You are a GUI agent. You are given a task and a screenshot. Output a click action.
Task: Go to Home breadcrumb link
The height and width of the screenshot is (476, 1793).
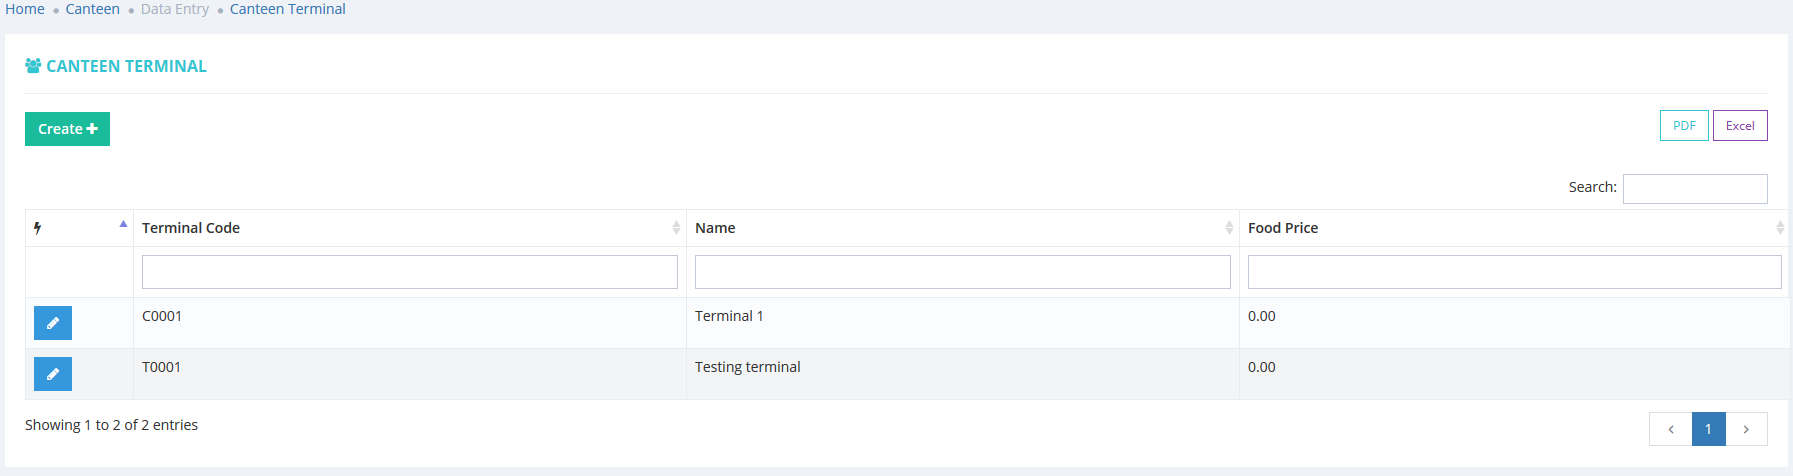click(x=25, y=9)
